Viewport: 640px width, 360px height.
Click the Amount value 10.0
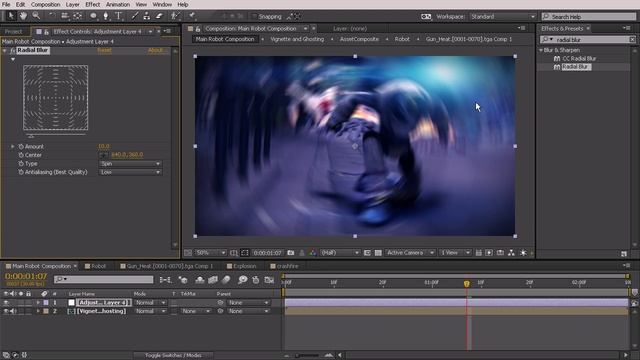103,146
